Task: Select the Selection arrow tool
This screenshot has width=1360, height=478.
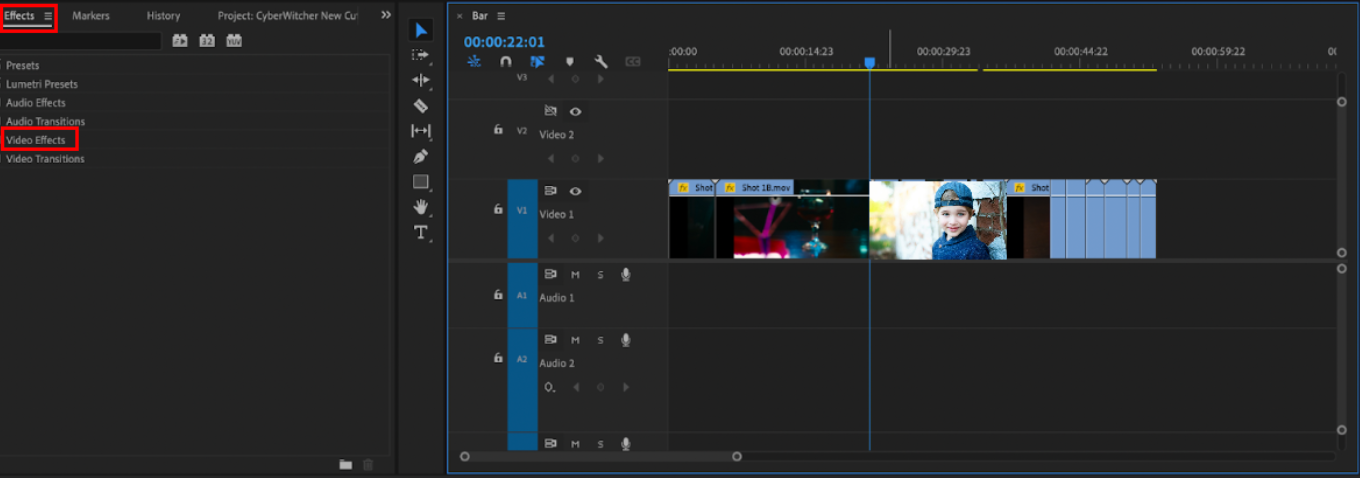Action: click(x=421, y=30)
